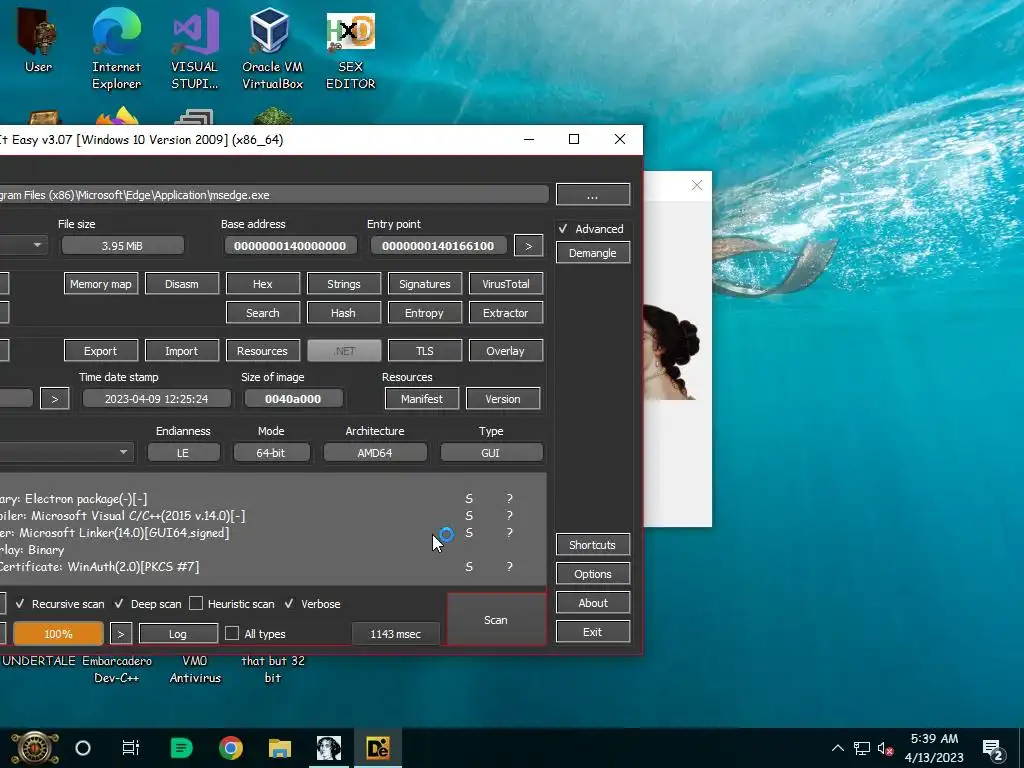Open the User desktop icon
Screen dimensions: 1024x768
38,40
